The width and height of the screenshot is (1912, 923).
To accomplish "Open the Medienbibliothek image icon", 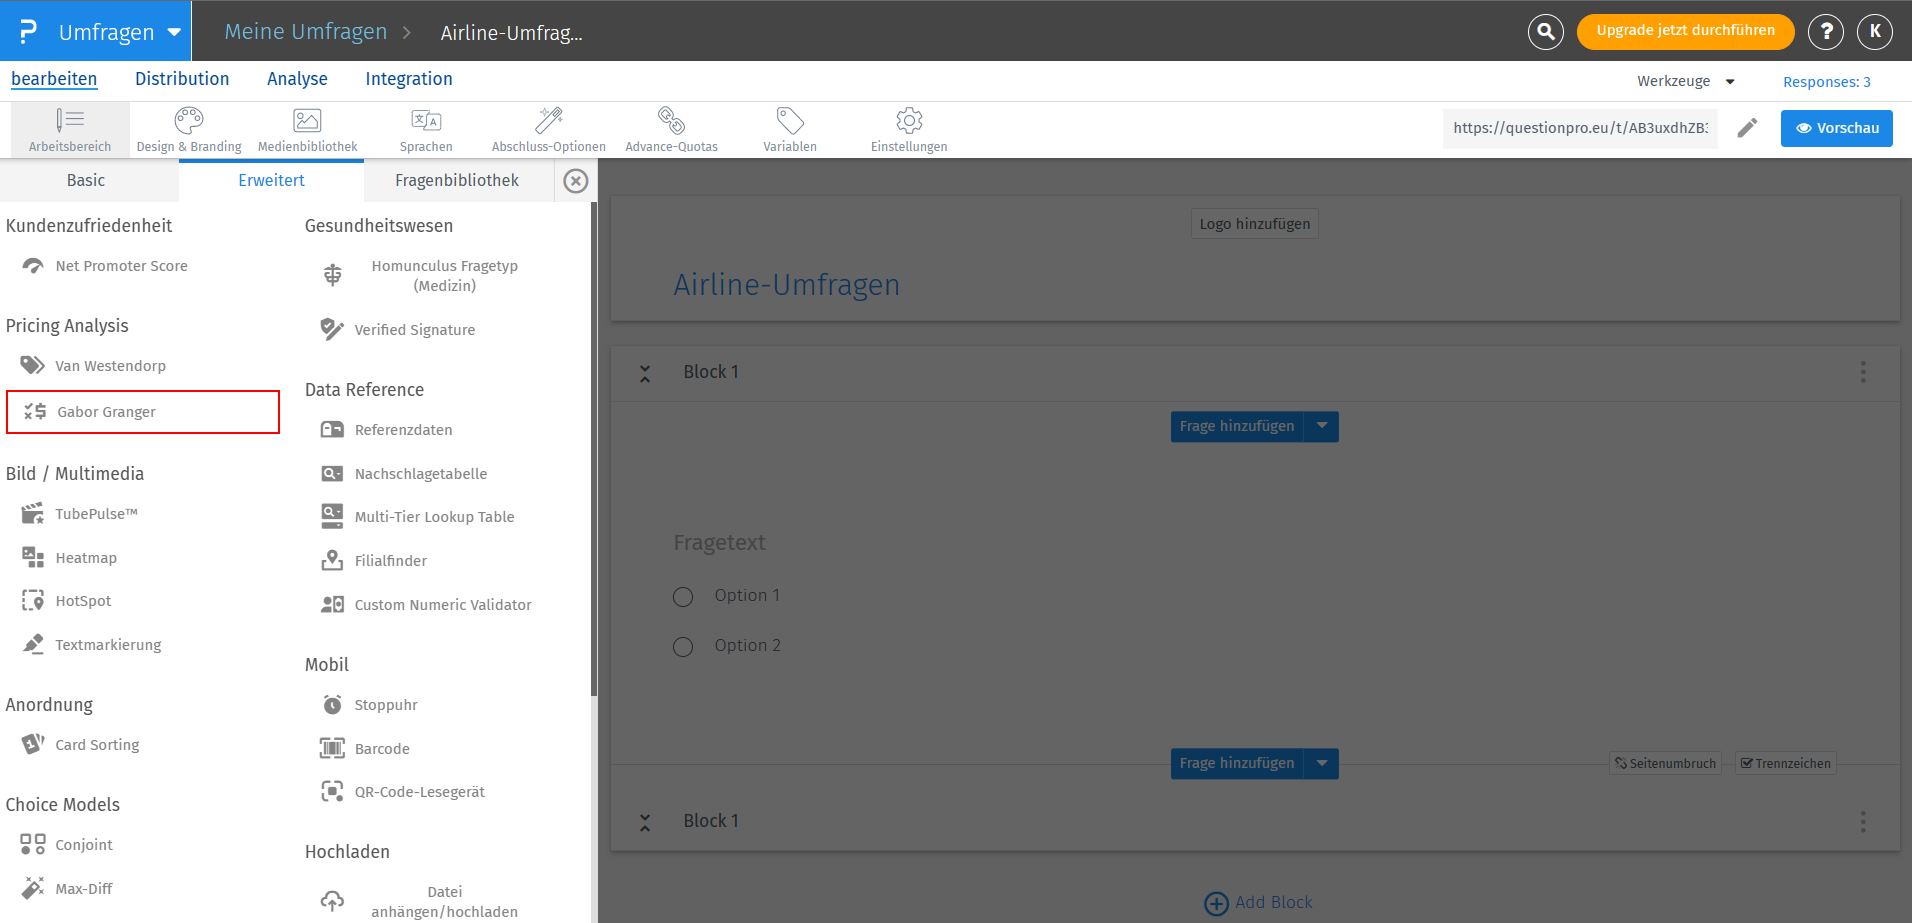I will (x=307, y=121).
